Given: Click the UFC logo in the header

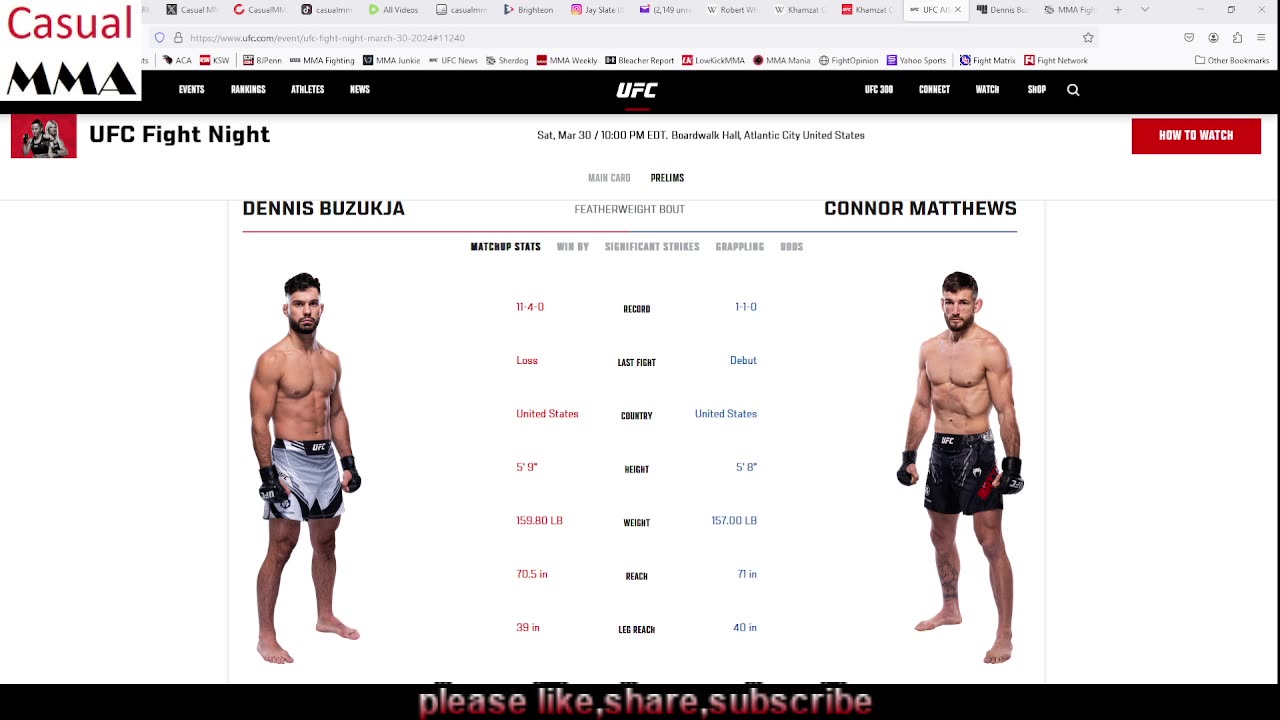Looking at the screenshot, I should pyautogui.click(x=637, y=90).
